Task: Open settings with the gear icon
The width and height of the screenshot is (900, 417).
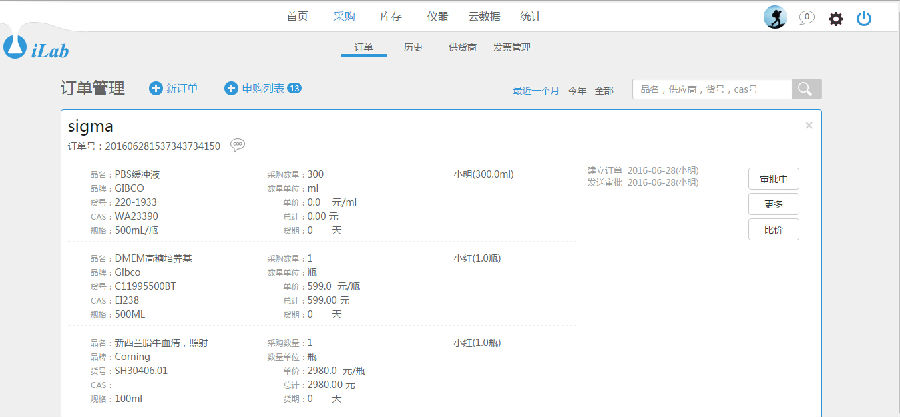Action: 836,19
